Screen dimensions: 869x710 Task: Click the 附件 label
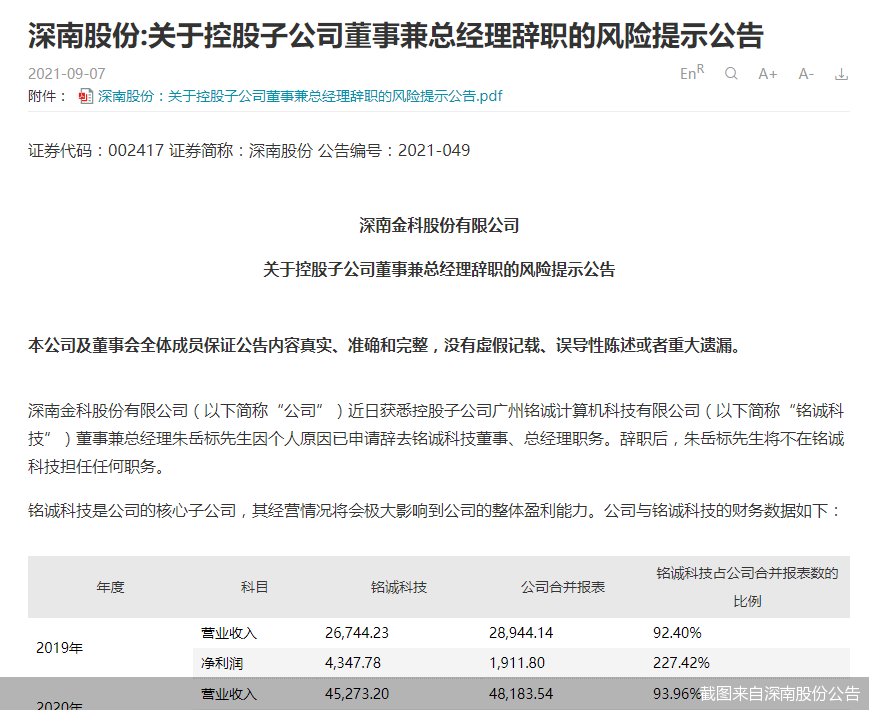[x=47, y=96]
